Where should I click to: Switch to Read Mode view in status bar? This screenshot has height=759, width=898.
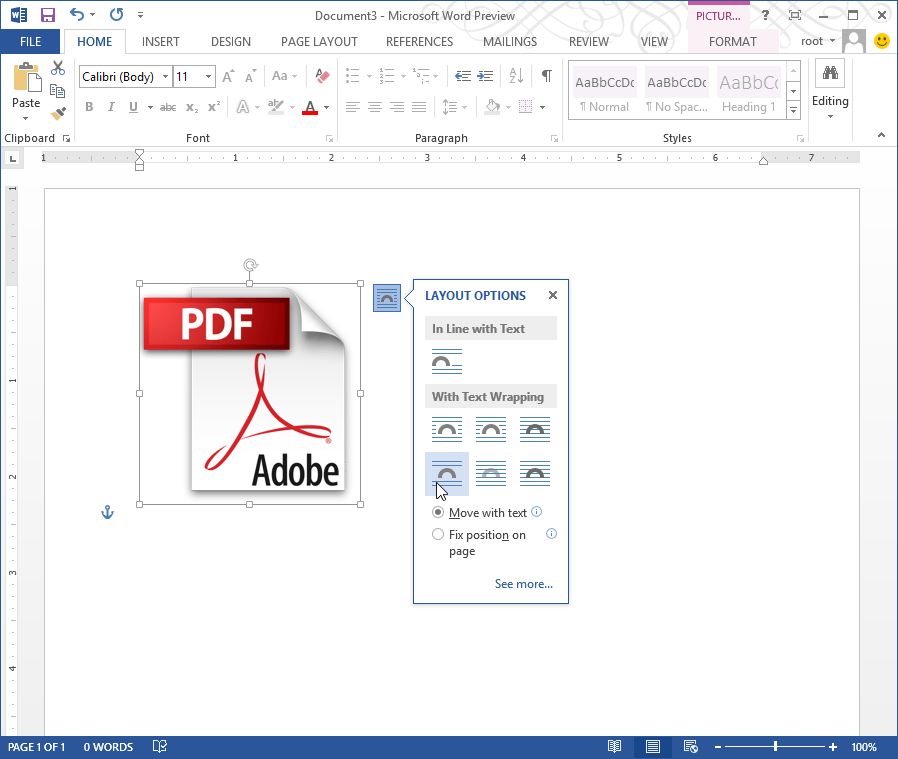(614, 747)
